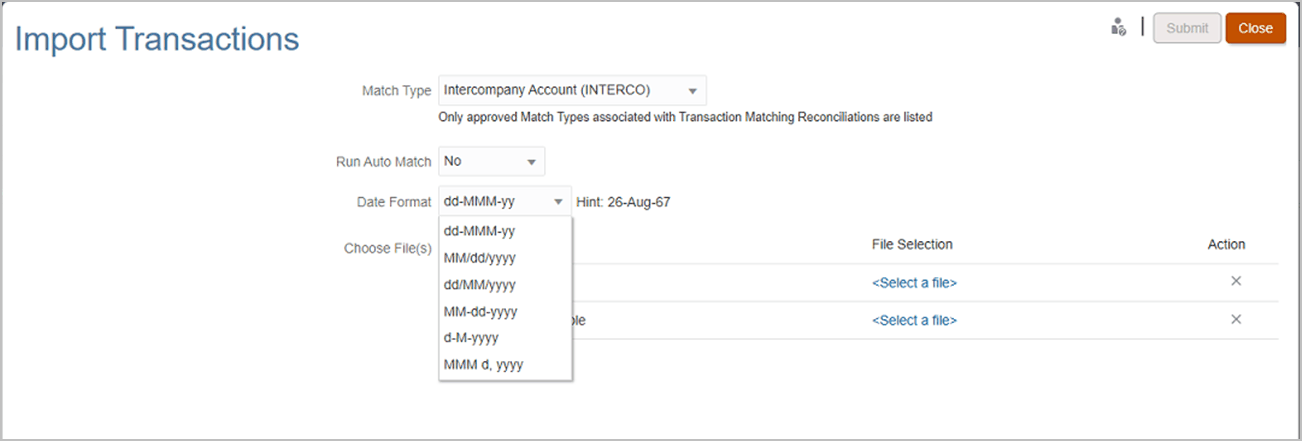1302x441 pixels.
Task: Click the date Hint text 26-Aug-67
Action: point(623,202)
